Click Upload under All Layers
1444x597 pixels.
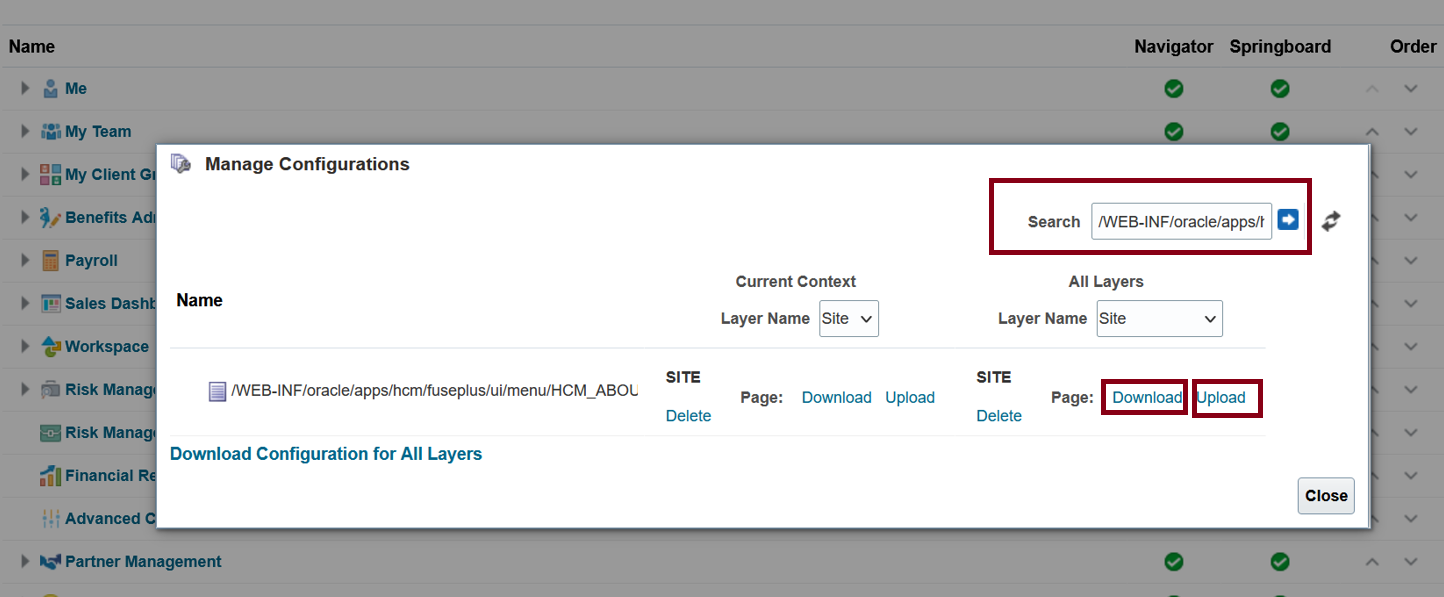point(1221,398)
